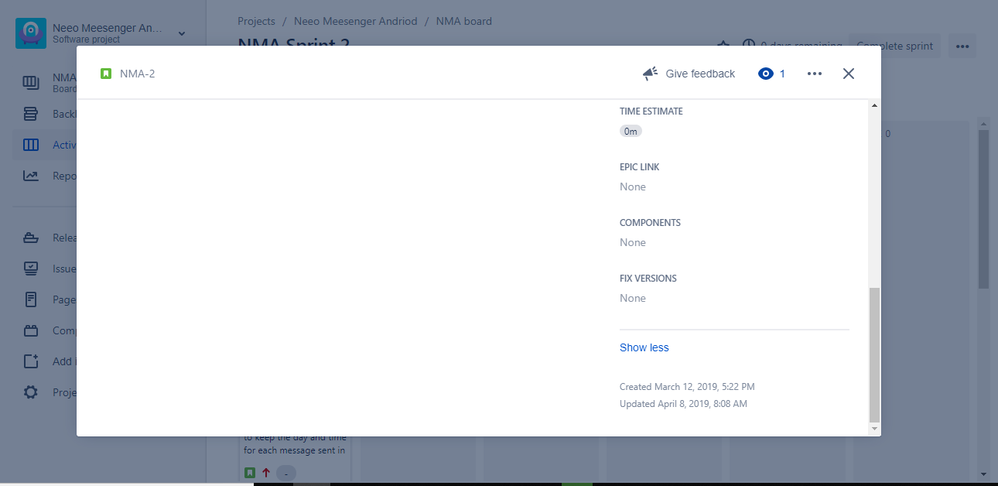Click the Add item icon in sidebar

[x=31, y=361]
